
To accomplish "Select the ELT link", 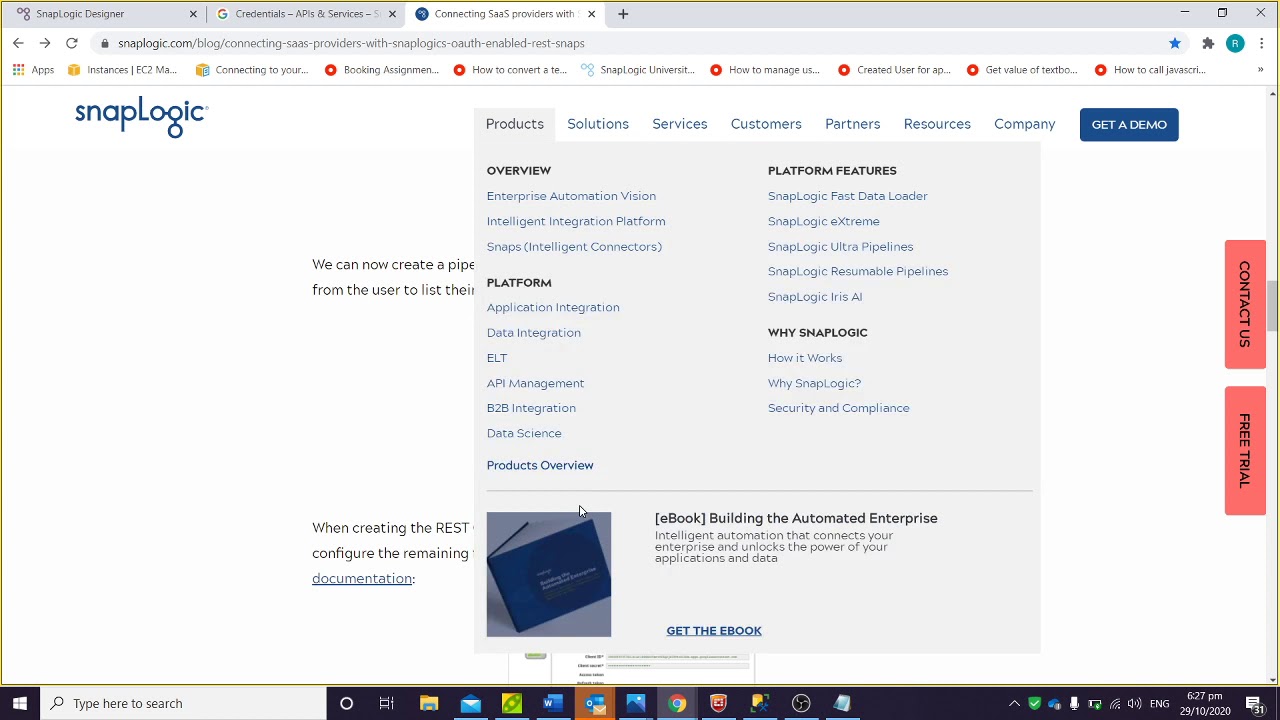I will 497,358.
